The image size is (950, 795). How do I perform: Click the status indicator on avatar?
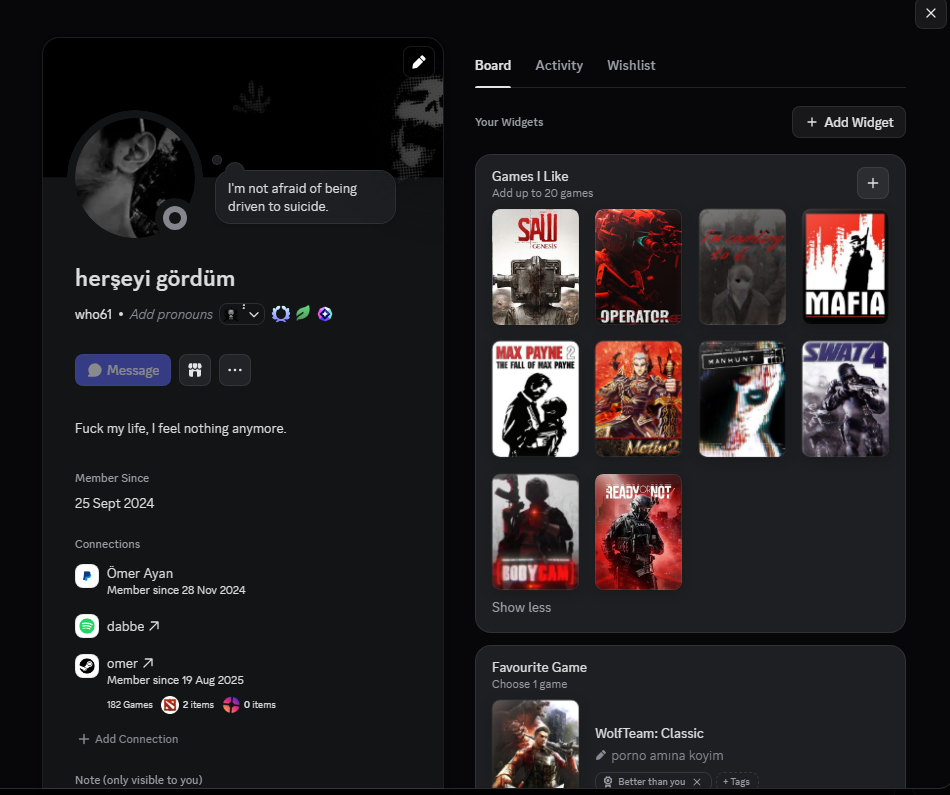tap(174, 218)
